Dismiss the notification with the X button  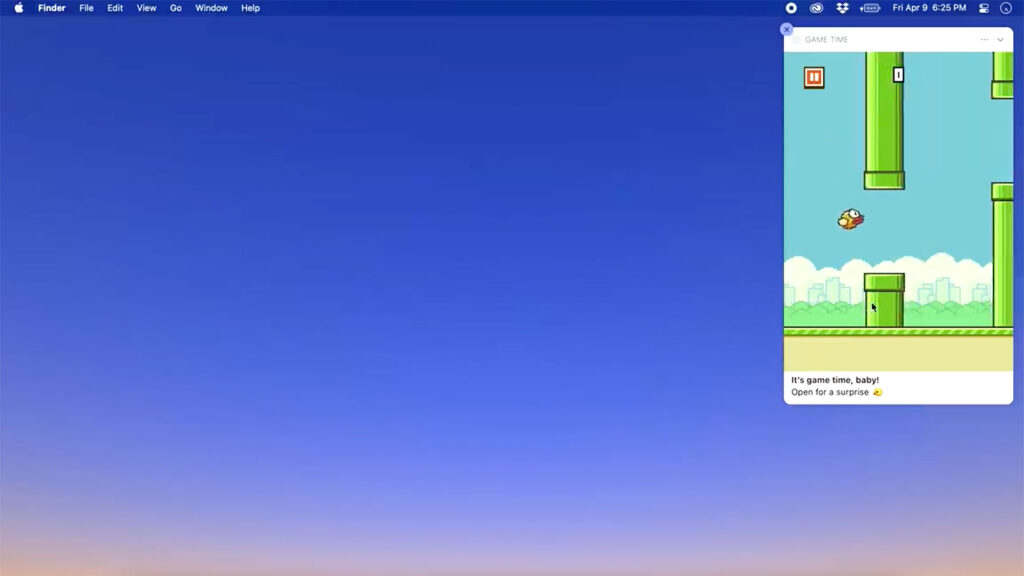(x=786, y=29)
